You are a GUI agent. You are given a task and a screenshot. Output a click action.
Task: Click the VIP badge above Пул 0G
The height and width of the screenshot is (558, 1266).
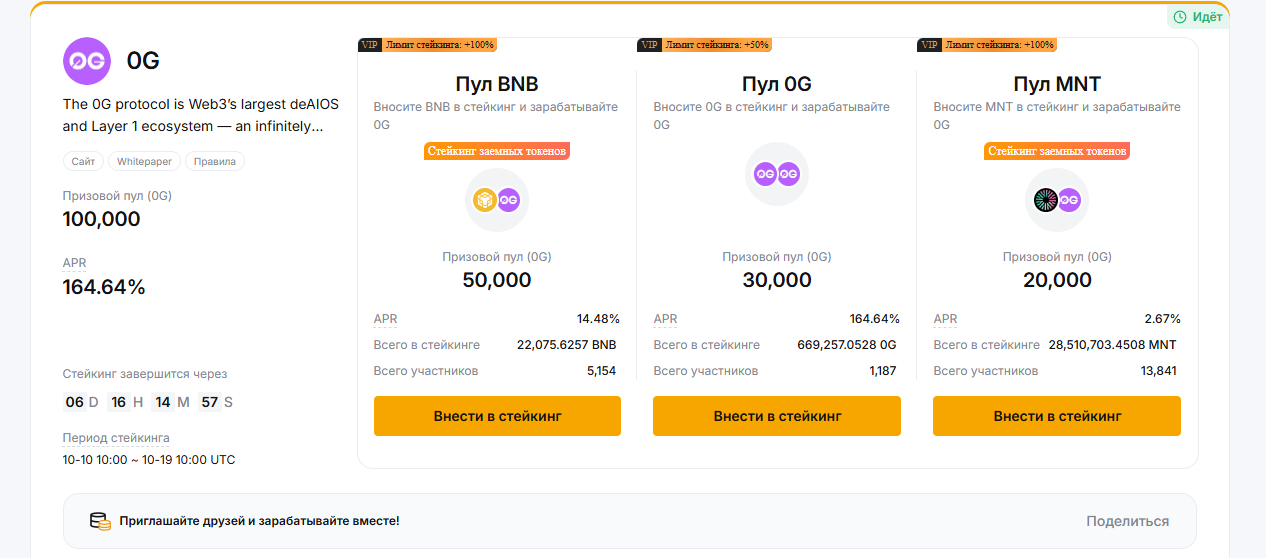(x=649, y=45)
